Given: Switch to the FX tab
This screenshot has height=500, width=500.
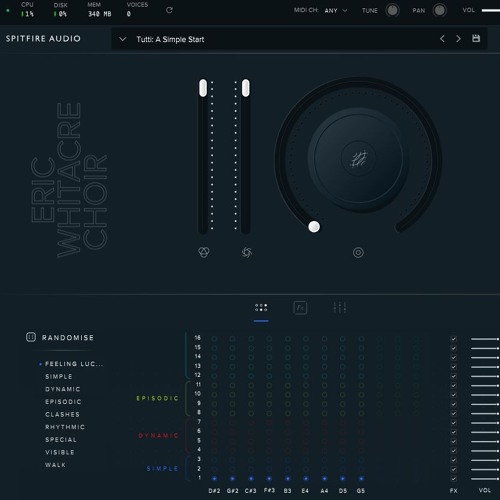Looking at the screenshot, I should tap(300, 307).
